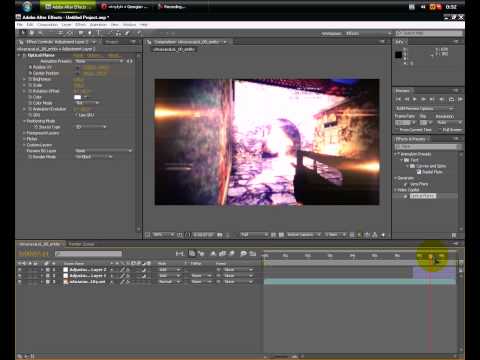Open File menu
This screenshot has height=360, width=480.
click(20, 25)
